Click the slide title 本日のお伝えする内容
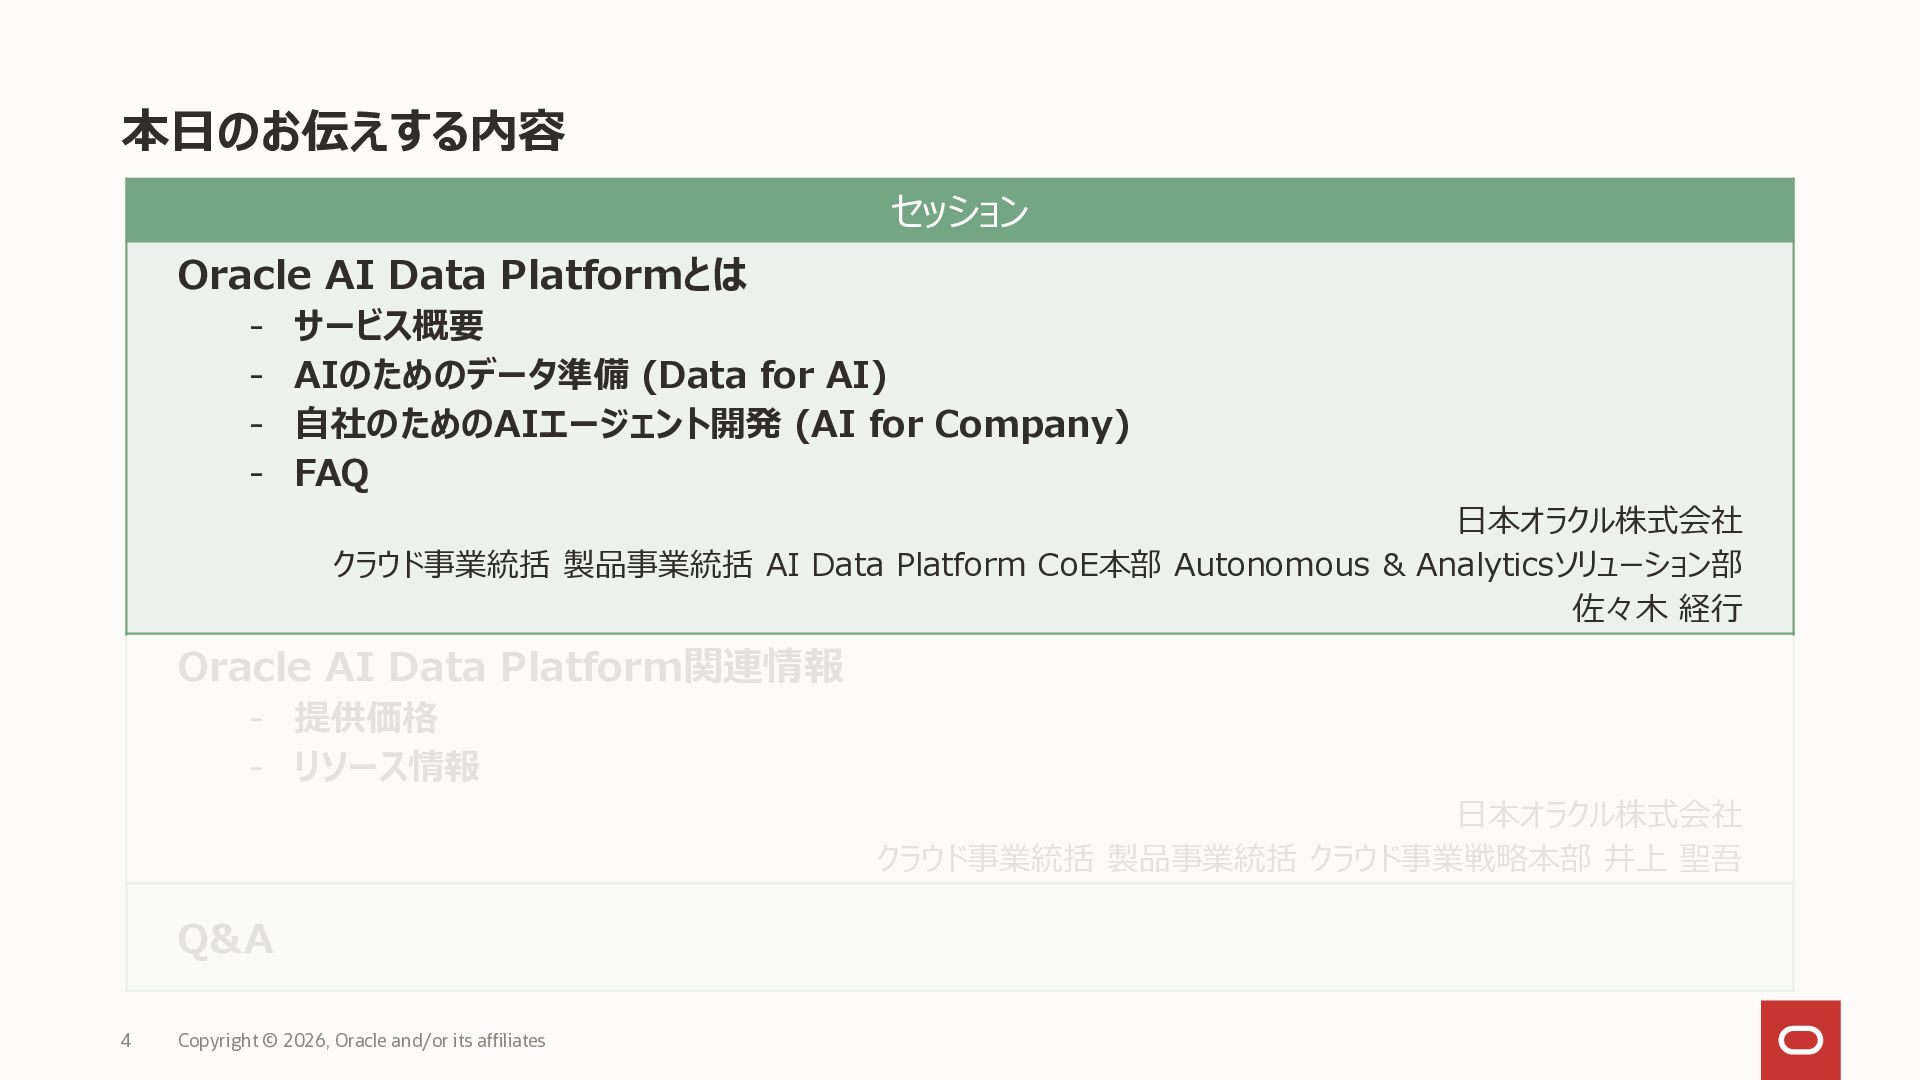Screen dimensions: 1920x1080 343,132
